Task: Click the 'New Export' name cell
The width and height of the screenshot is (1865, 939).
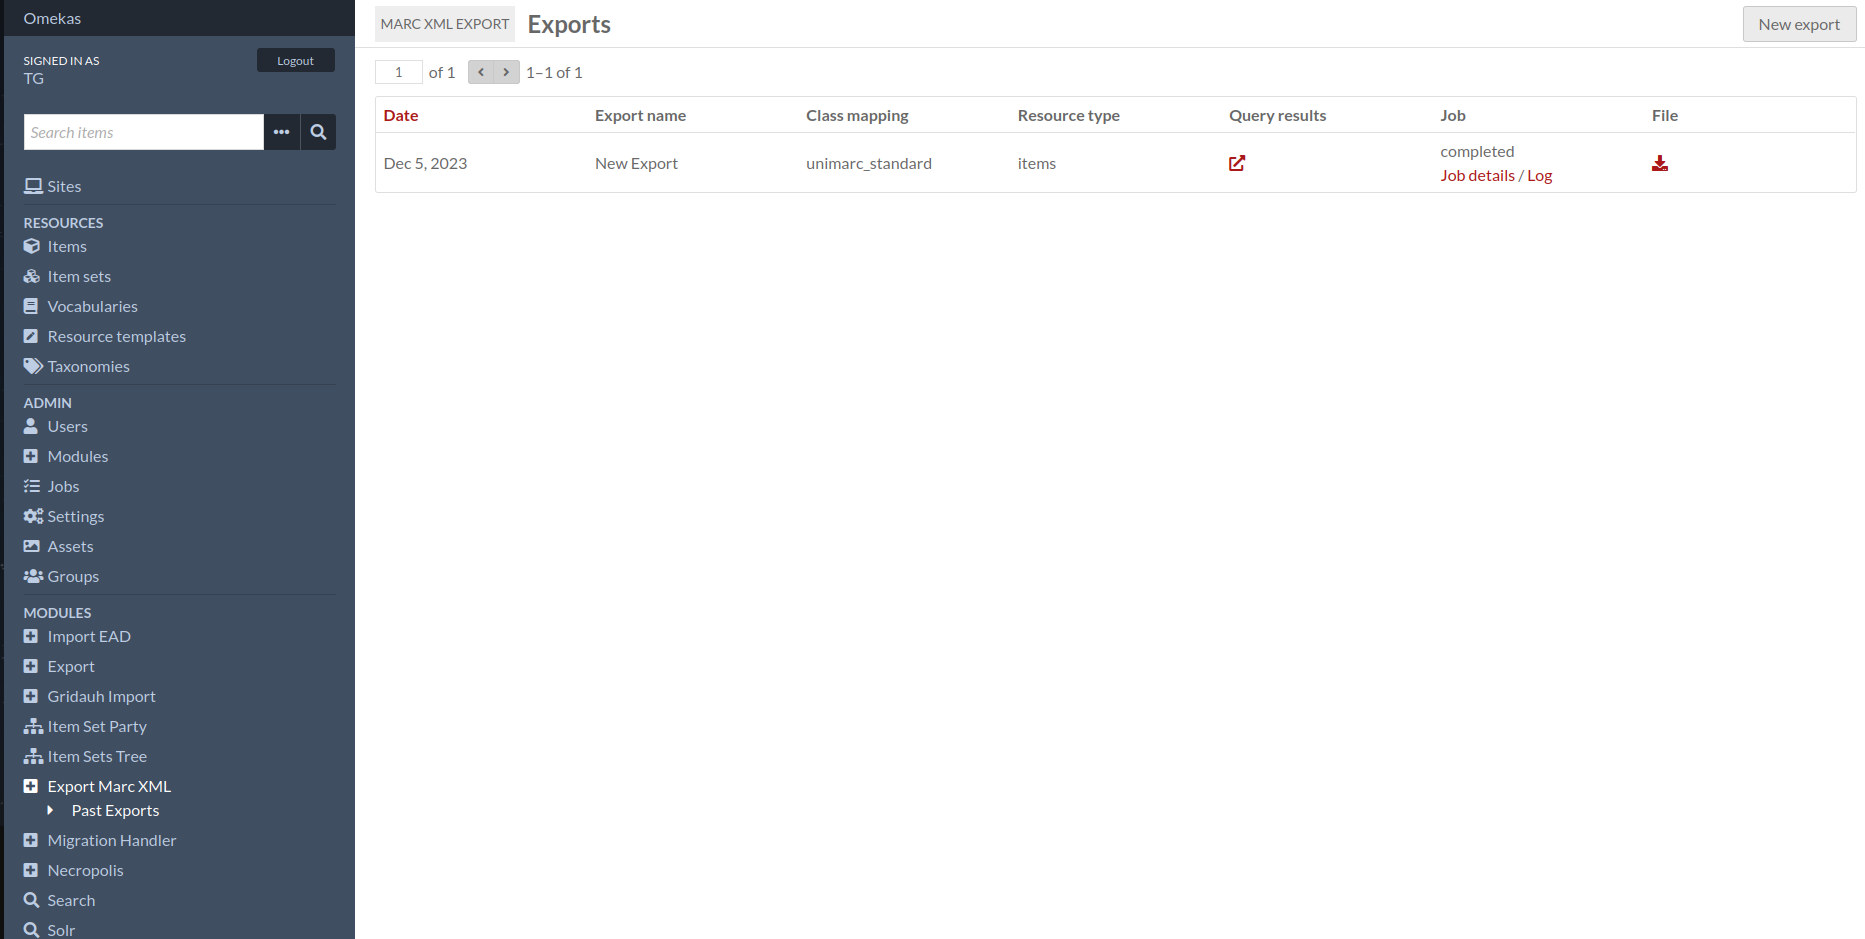Action: pyautogui.click(x=636, y=163)
